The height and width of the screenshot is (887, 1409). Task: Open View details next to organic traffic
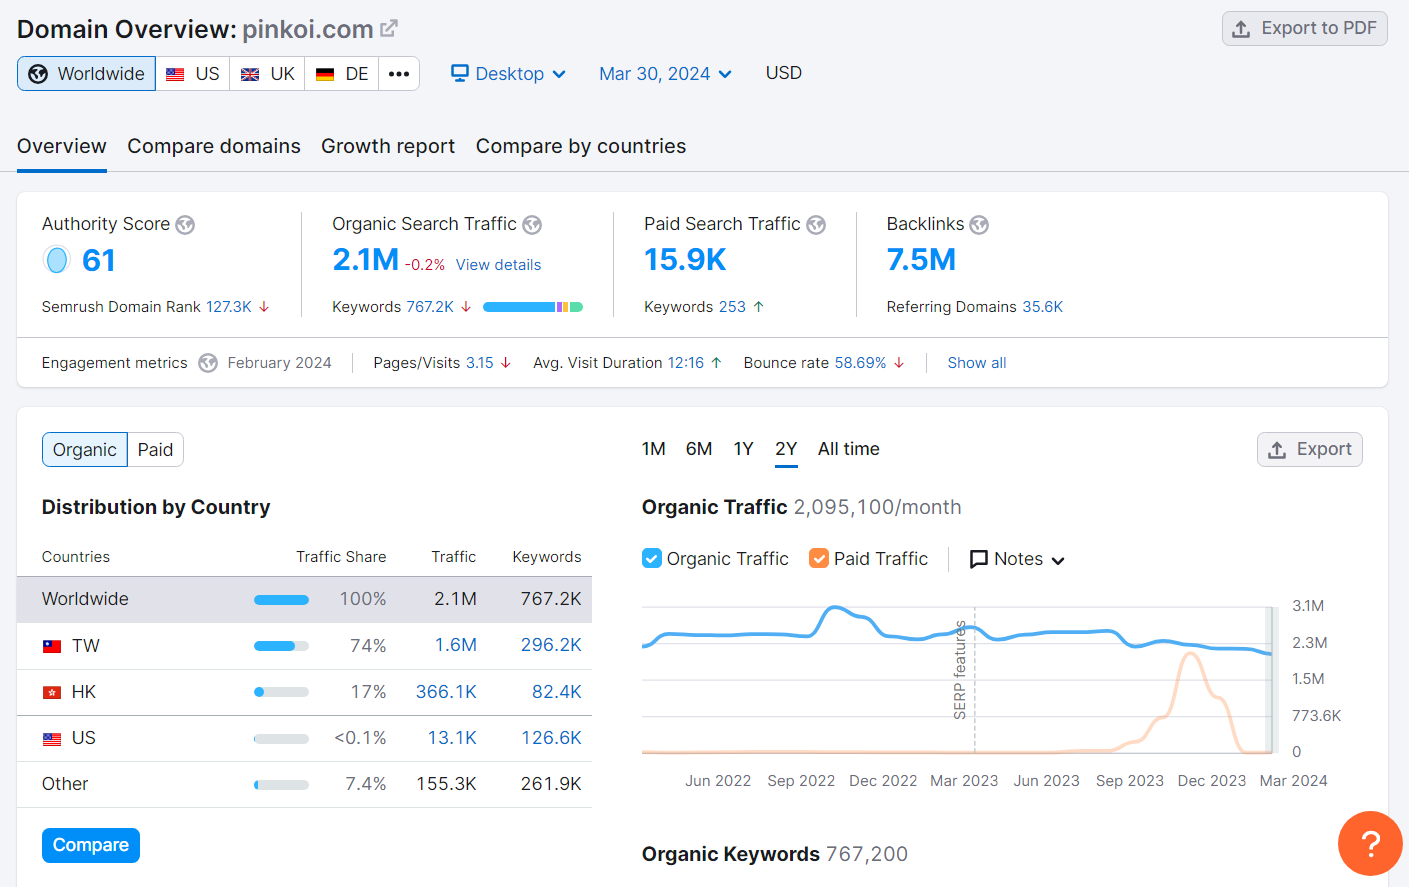tap(498, 264)
